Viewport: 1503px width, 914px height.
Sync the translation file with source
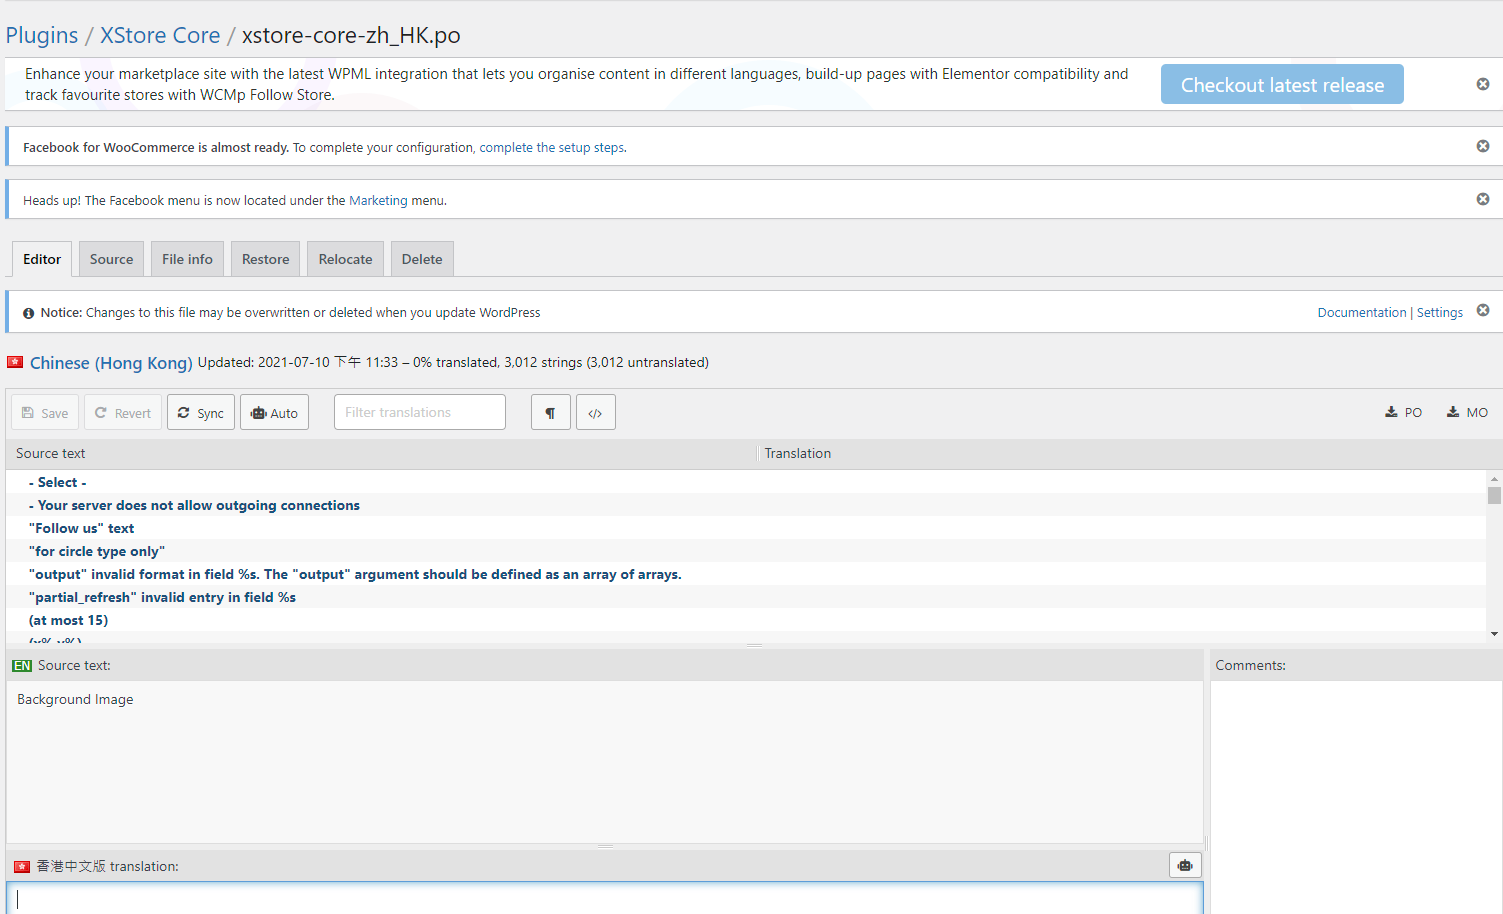201,413
